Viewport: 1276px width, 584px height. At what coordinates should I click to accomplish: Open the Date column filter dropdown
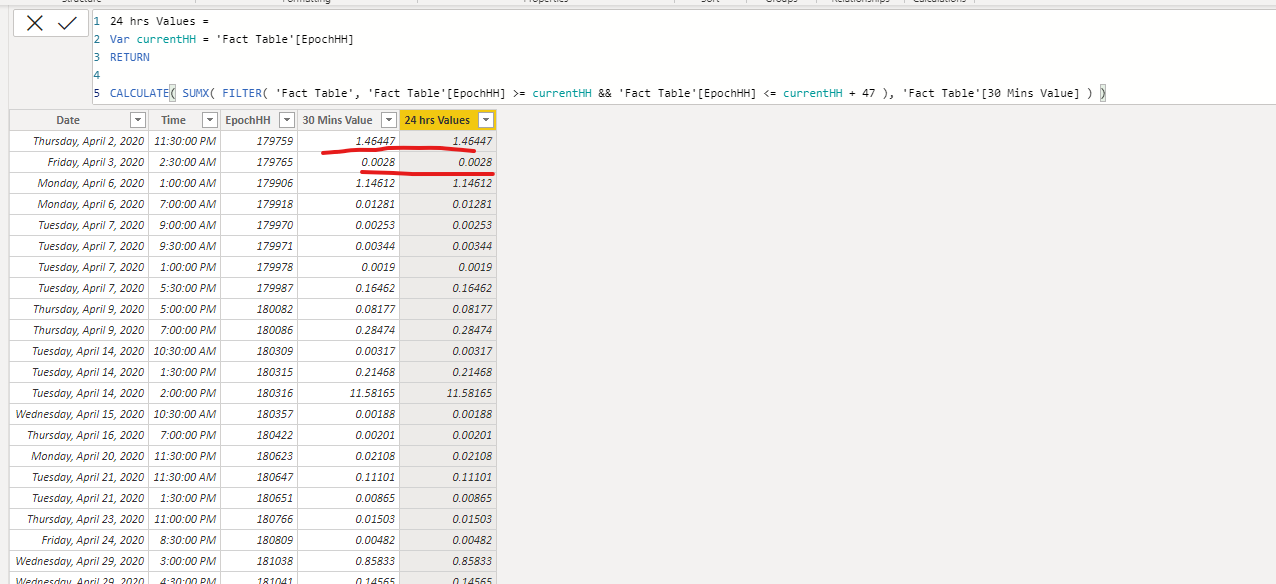tap(138, 120)
